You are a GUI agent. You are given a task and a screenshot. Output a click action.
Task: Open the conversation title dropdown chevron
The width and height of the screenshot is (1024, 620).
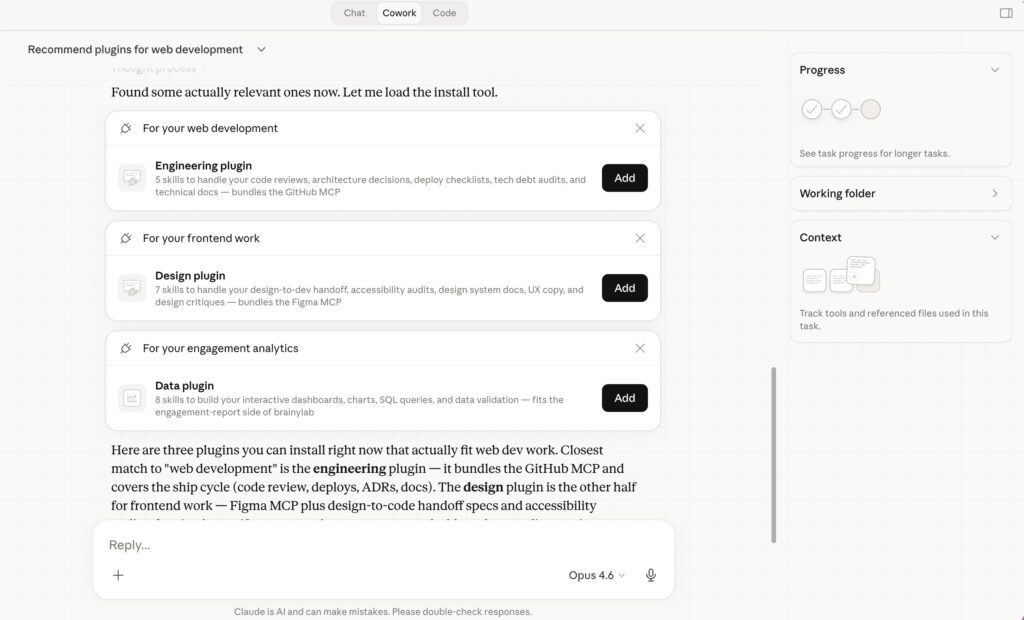262,49
